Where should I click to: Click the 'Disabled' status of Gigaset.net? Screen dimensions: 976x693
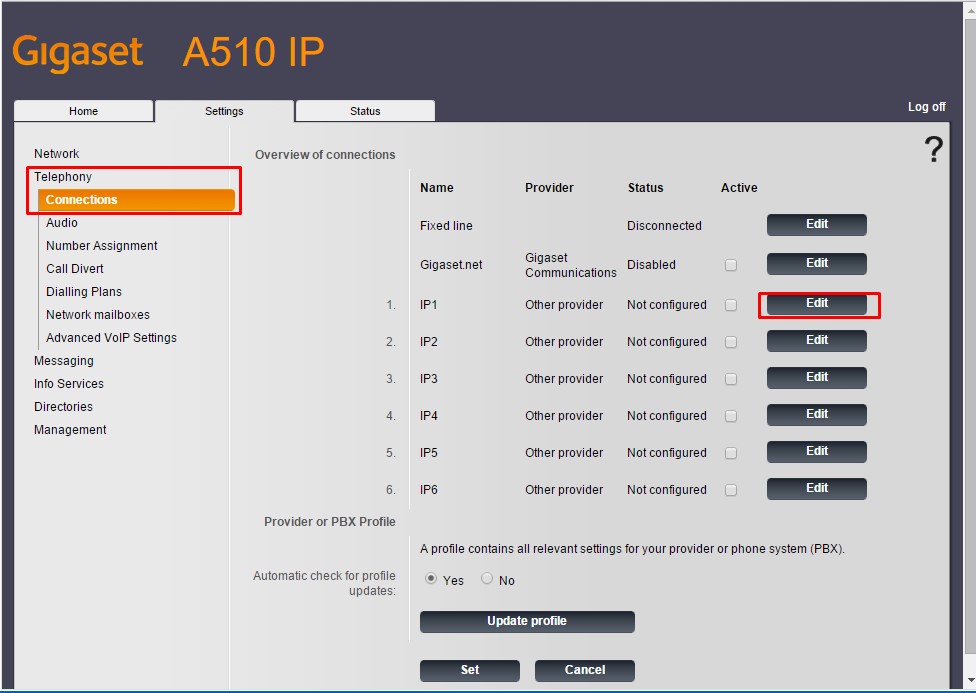tap(651, 265)
